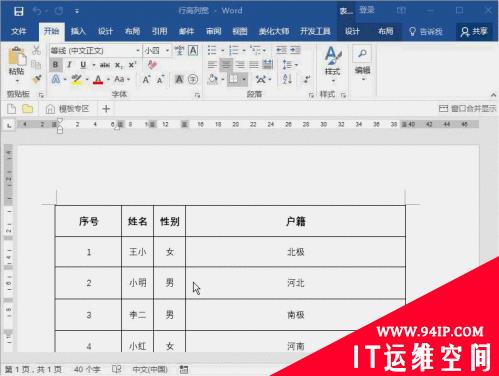Click the table cell containing 河北
This screenshot has width=499, height=376.
[x=296, y=283]
